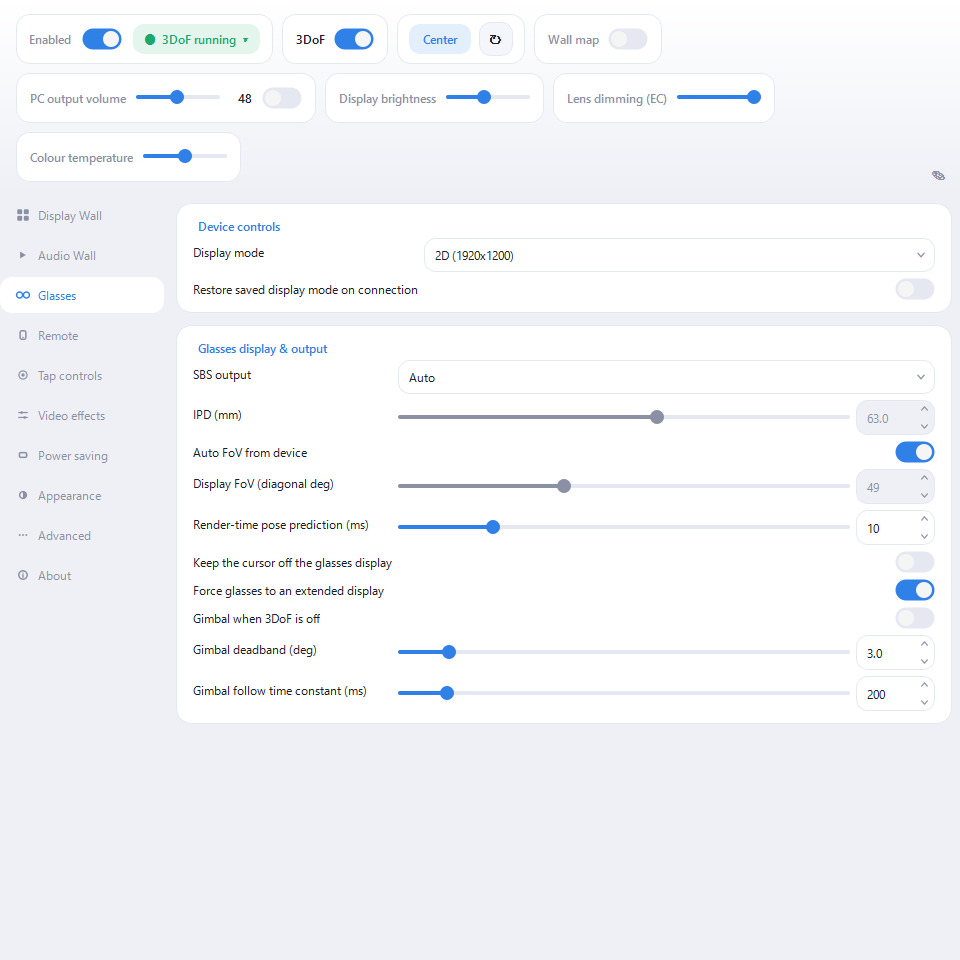
Task: Click the About info icon
Action: [23, 575]
